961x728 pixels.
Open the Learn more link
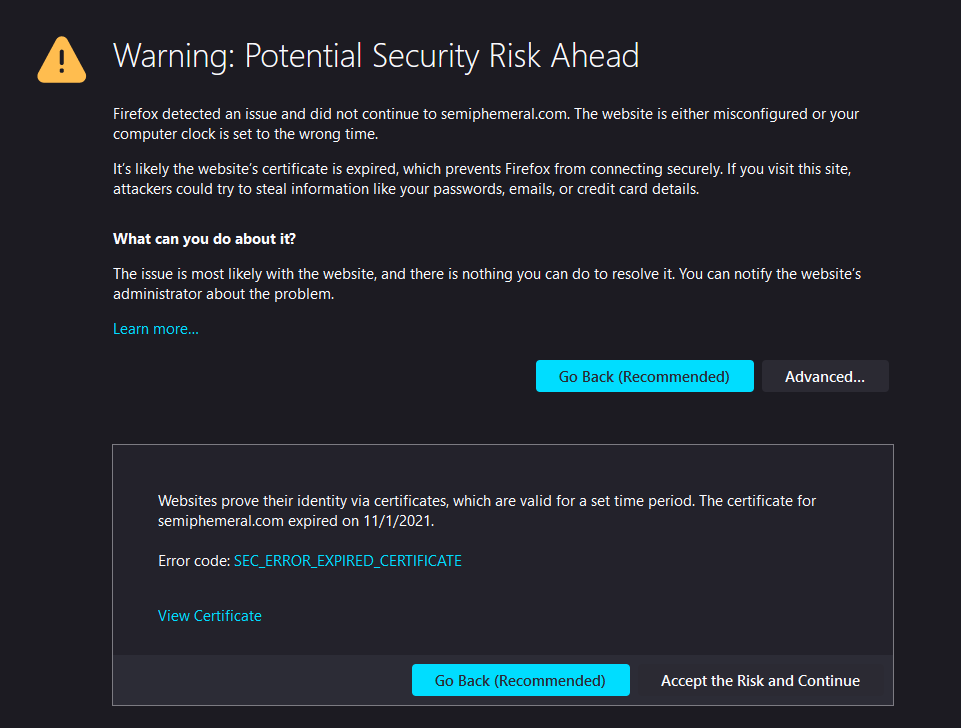pyautogui.click(x=155, y=328)
